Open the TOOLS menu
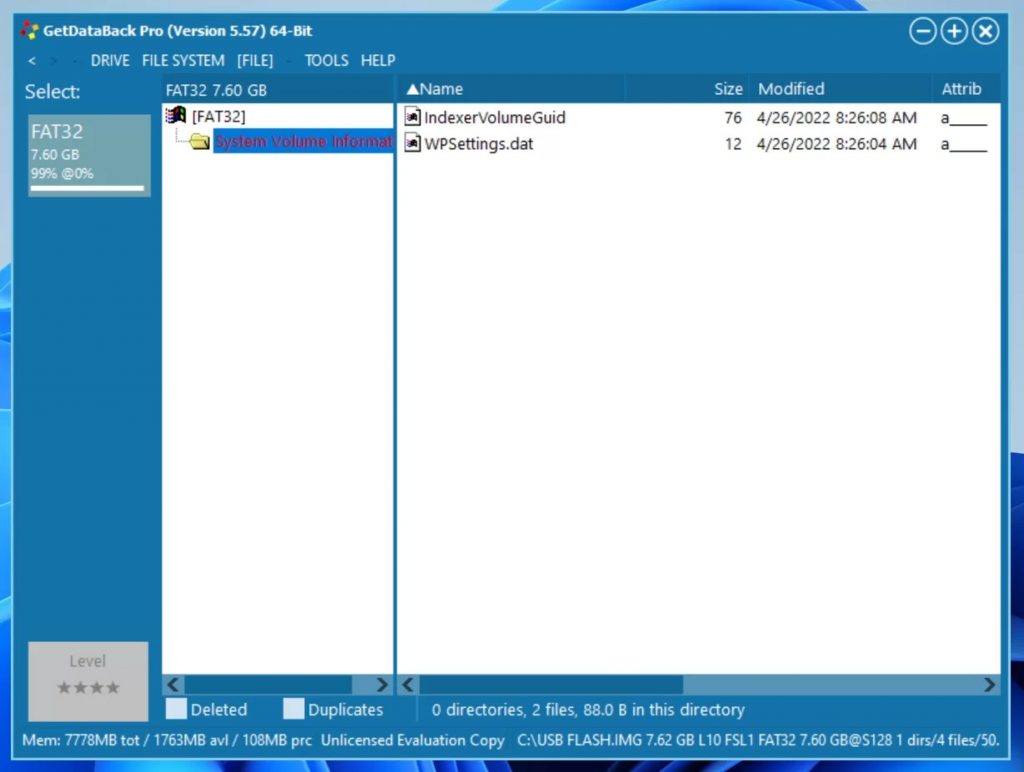Screen dimensions: 1024x772 click(326, 60)
